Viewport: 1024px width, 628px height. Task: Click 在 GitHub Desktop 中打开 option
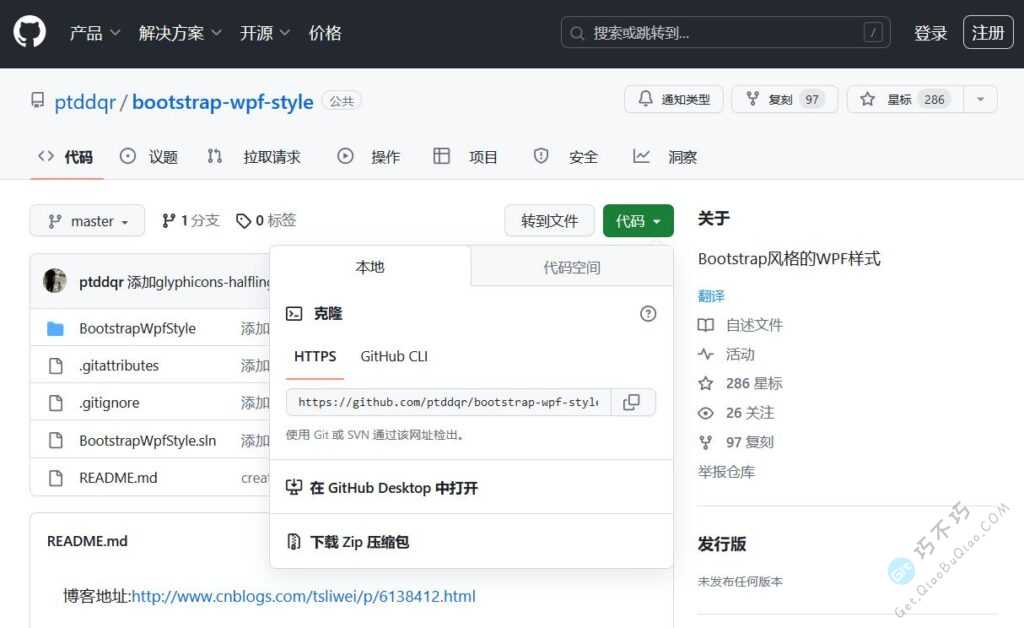[x=382, y=488]
